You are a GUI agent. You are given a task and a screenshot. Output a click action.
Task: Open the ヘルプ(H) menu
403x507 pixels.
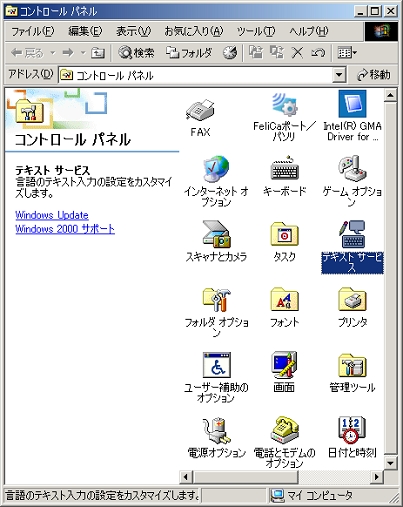pos(309,32)
